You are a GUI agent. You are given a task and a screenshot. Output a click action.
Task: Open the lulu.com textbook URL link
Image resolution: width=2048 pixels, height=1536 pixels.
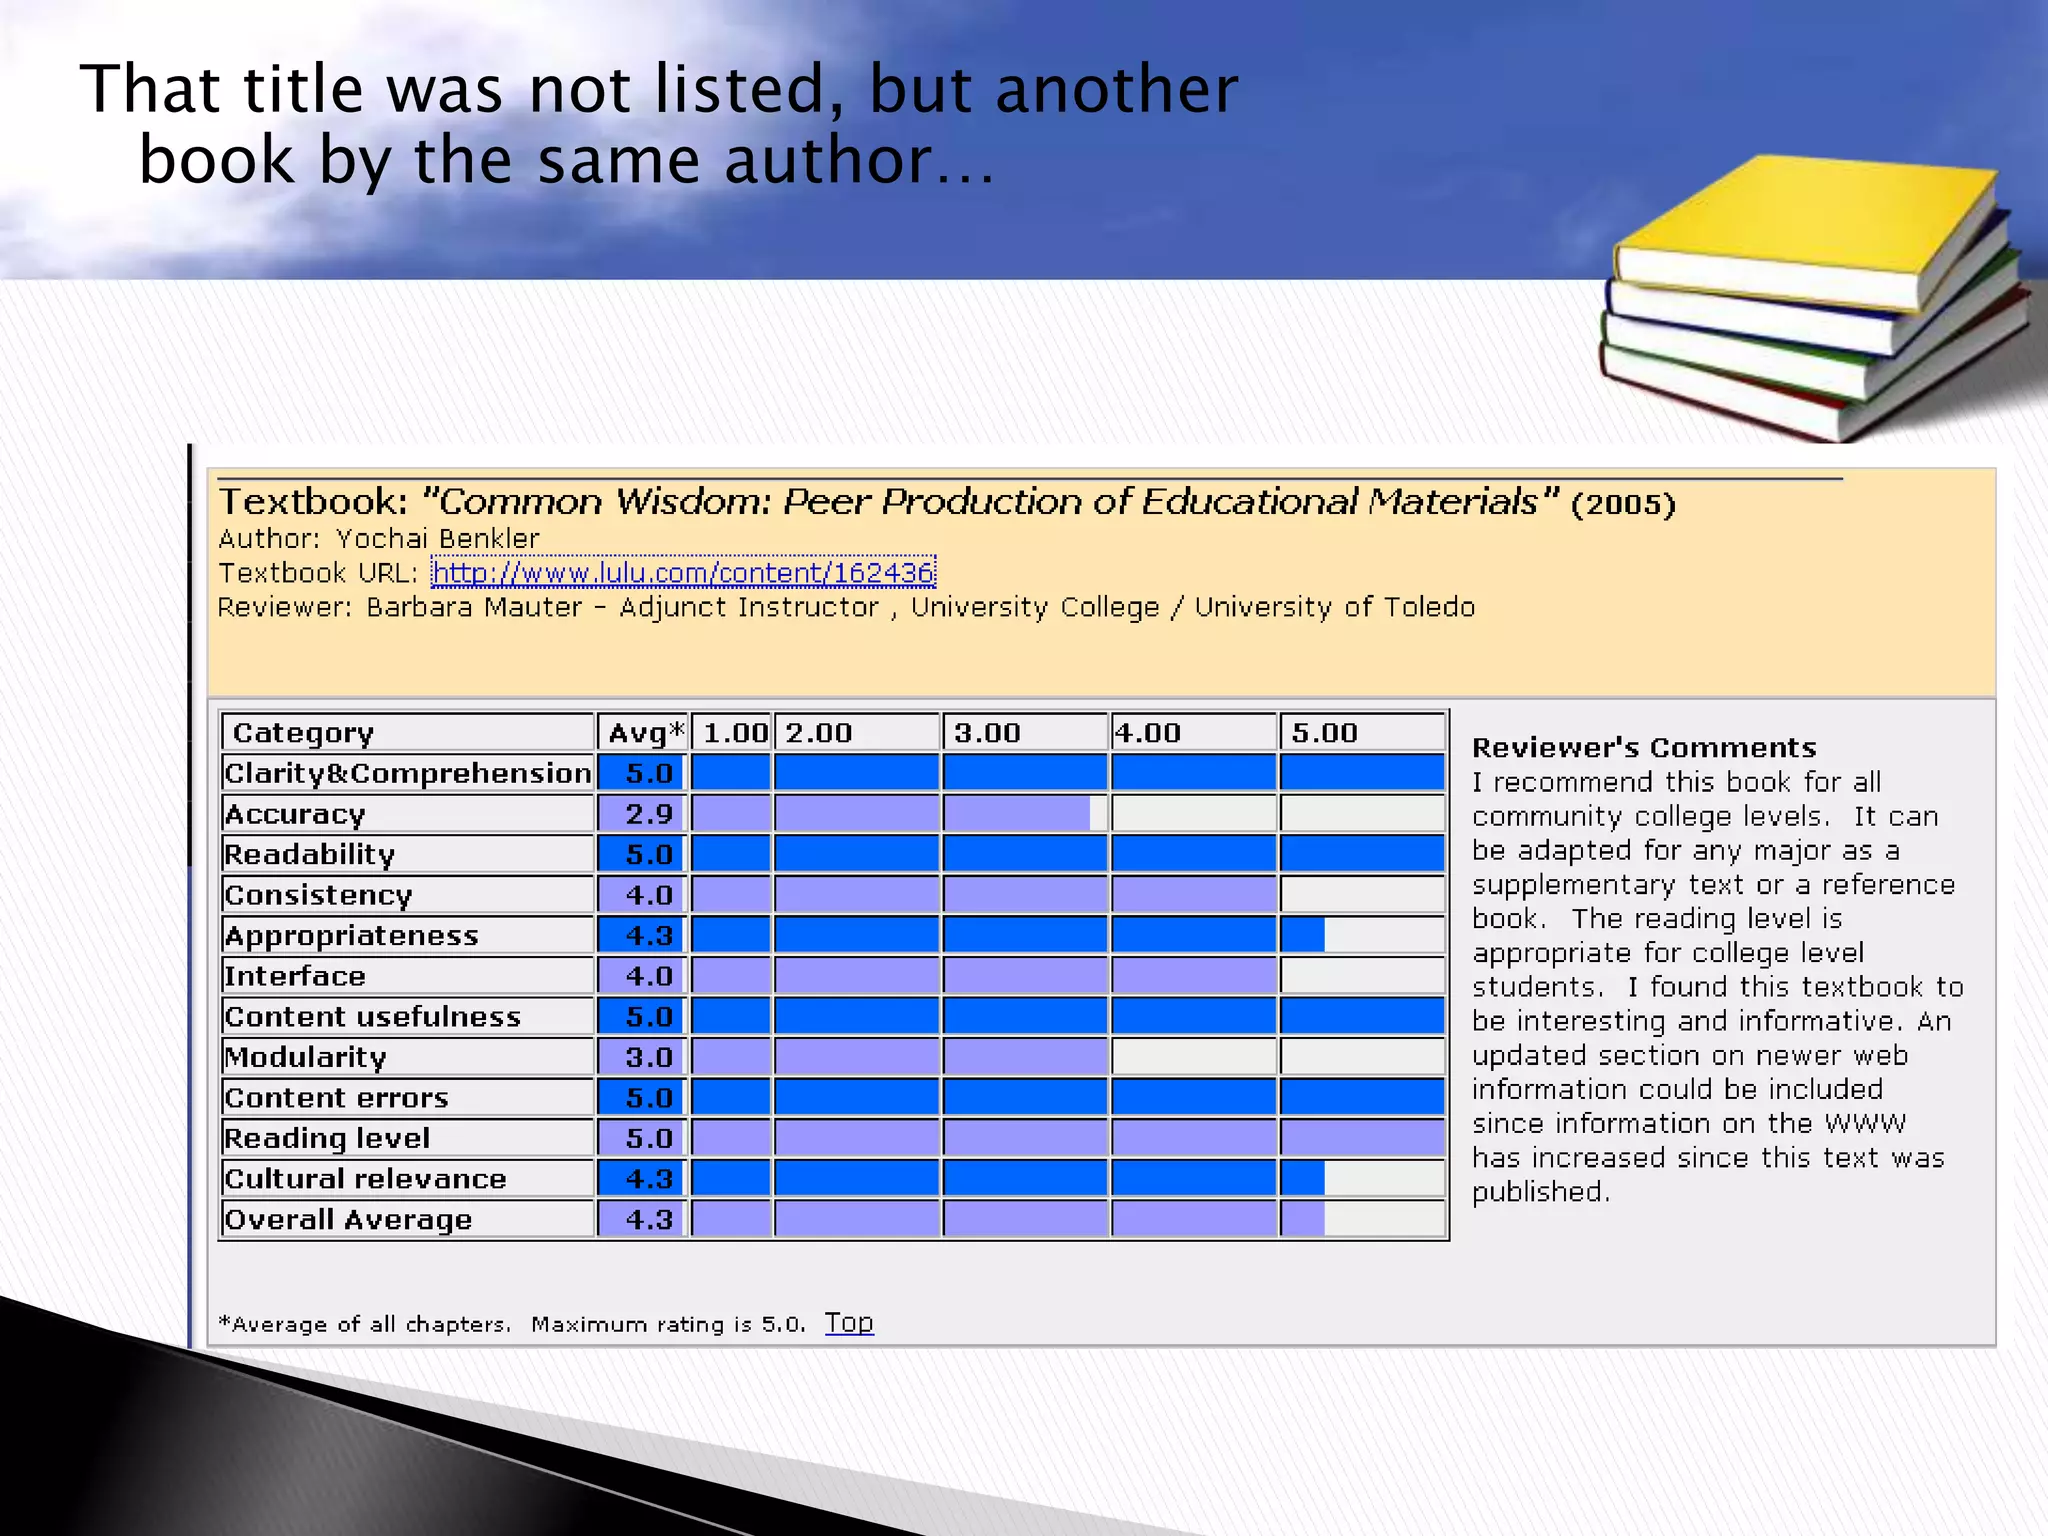click(x=683, y=573)
